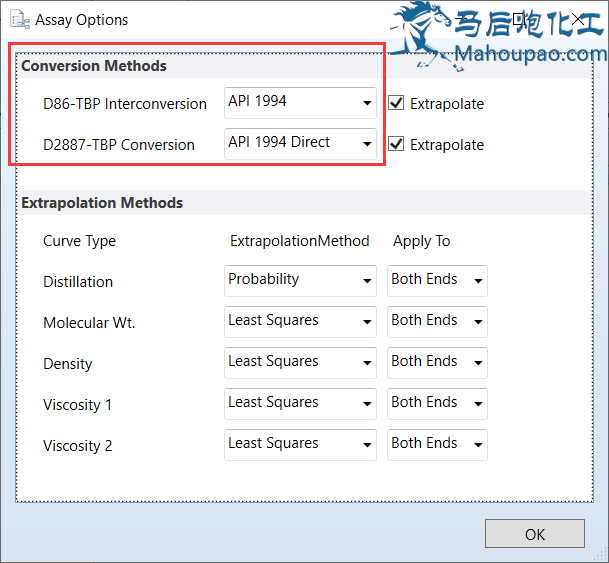Expand Viscosity 1 Apply To dropdown

click(x=437, y=404)
